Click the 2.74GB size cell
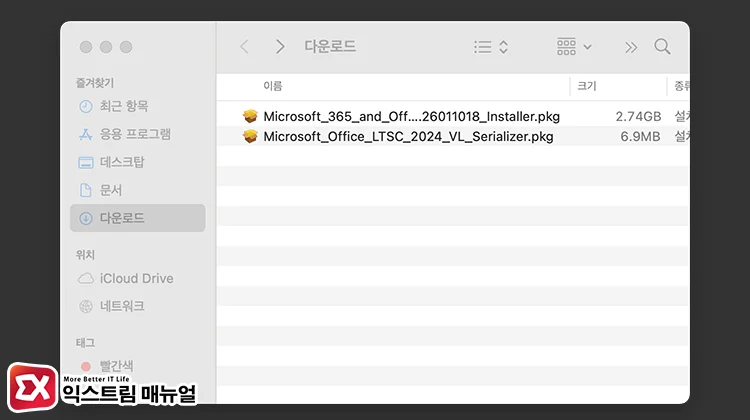 click(x=638, y=116)
